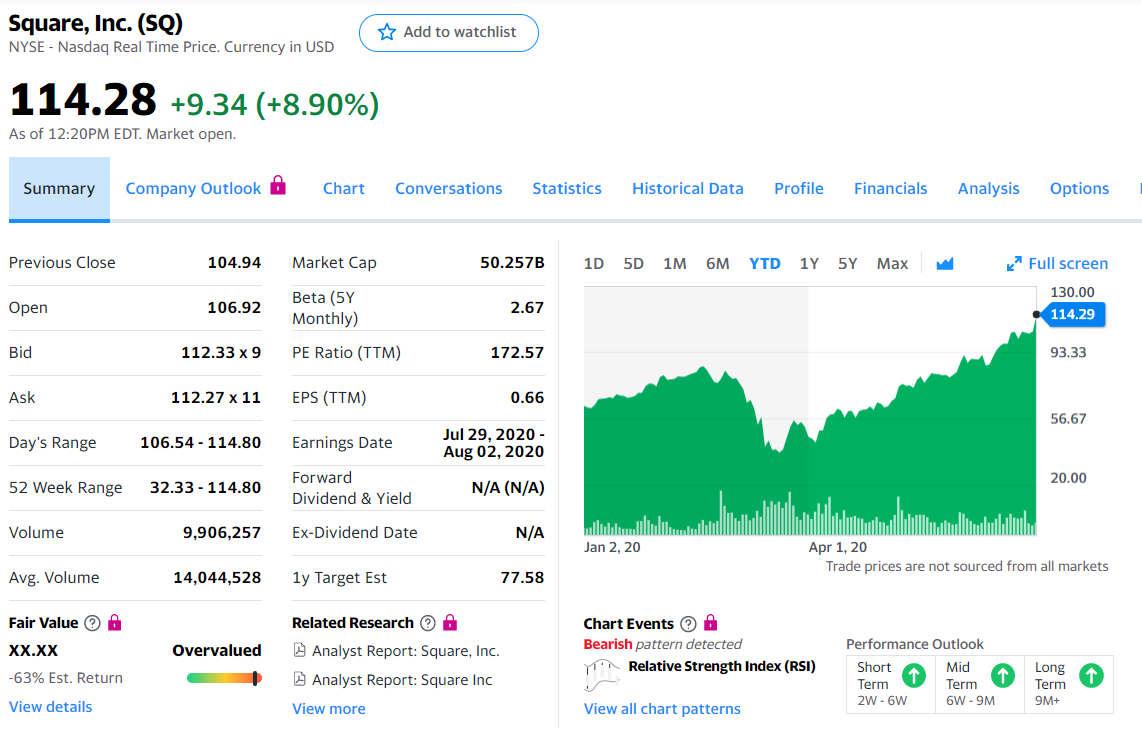
Task: Click the Short Term green up arrow
Action: pyautogui.click(x=913, y=676)
